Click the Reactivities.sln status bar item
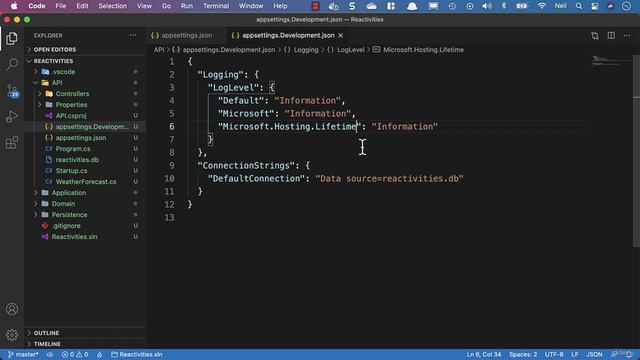 click(137, 354)
